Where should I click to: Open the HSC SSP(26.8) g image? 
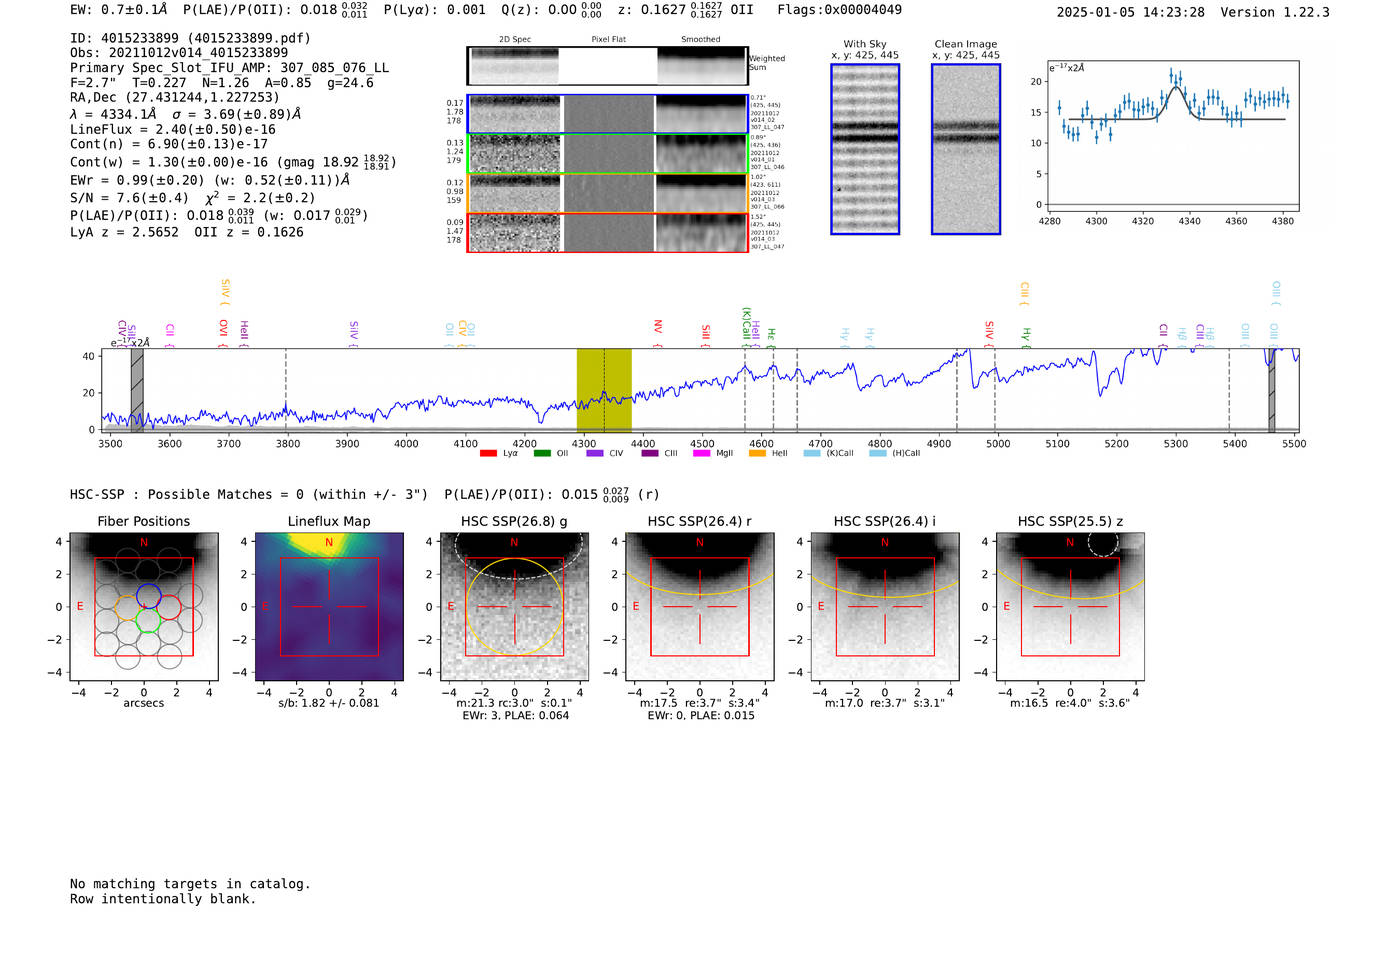click(x=514, y=607)
